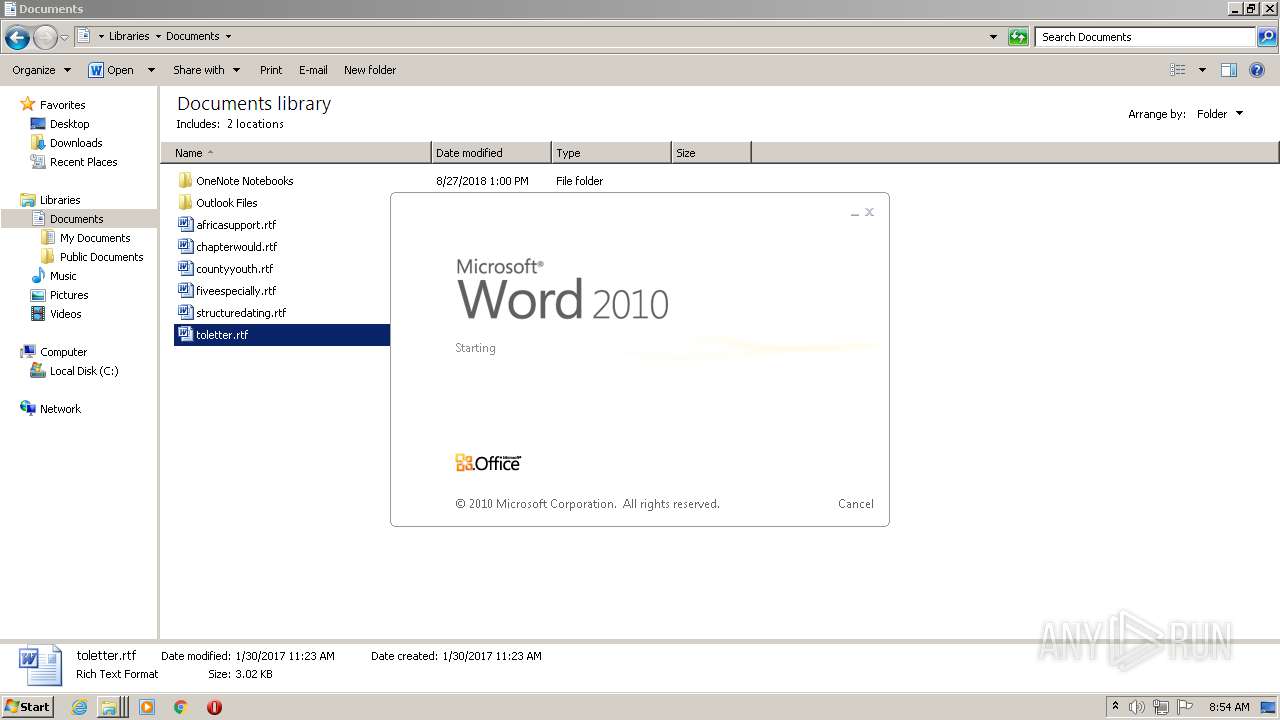This screenshot has height=720, width=1280.
Task: Click the Action Center flag tray icon
Action: (x=1185, y=707)
